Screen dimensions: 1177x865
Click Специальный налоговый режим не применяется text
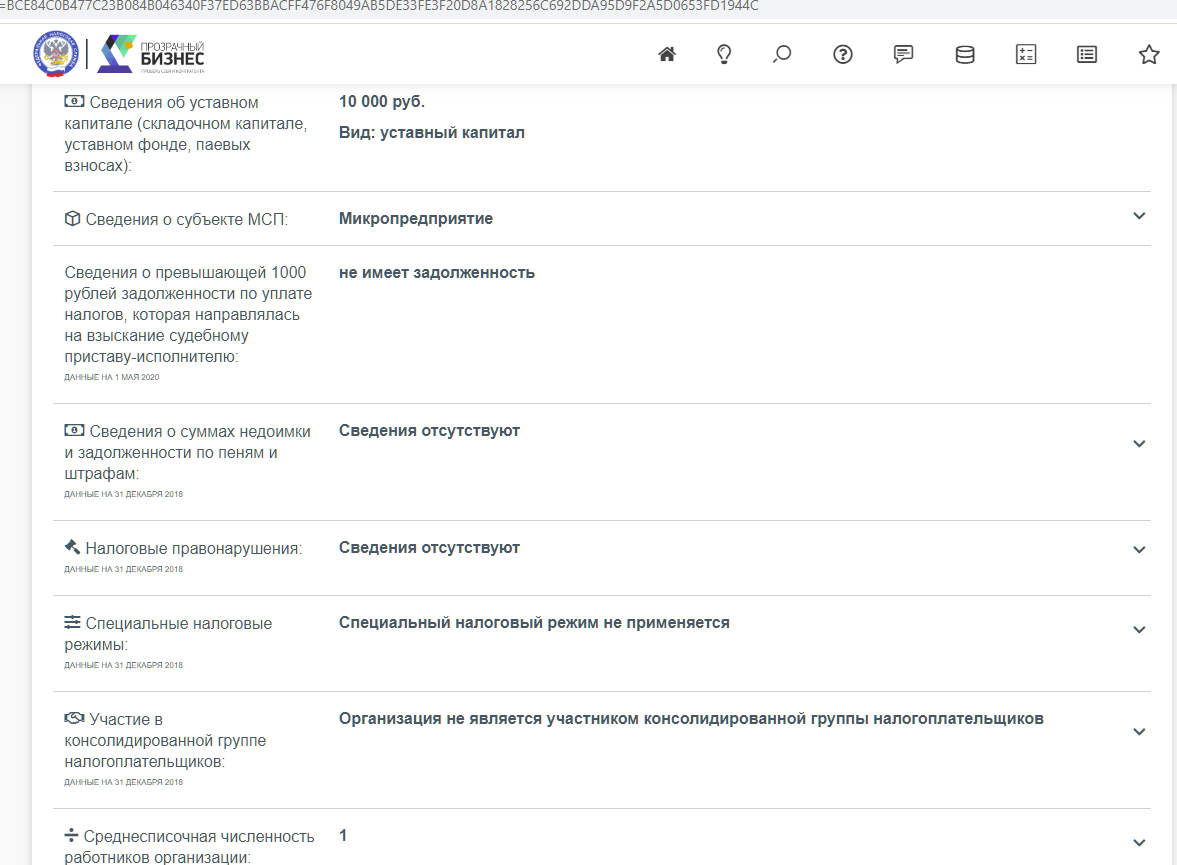coord(534,623)
